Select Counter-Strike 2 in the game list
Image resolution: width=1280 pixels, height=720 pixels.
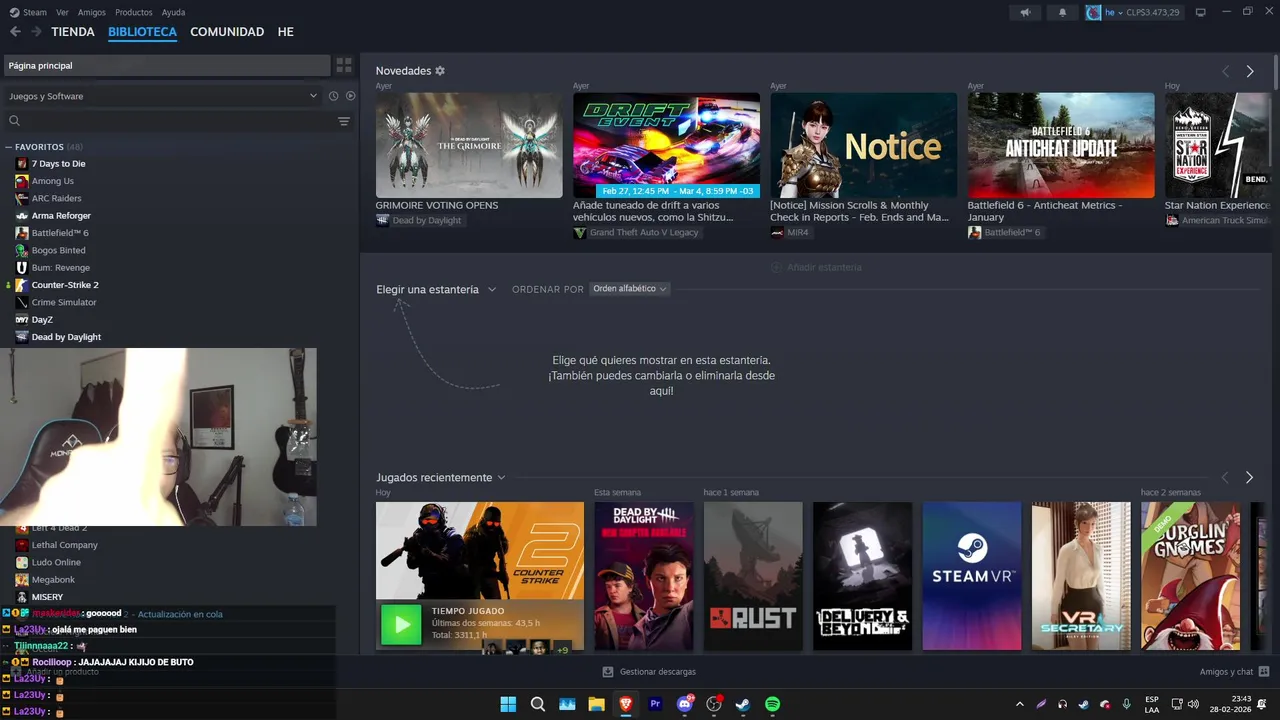[x=65, y=285]
